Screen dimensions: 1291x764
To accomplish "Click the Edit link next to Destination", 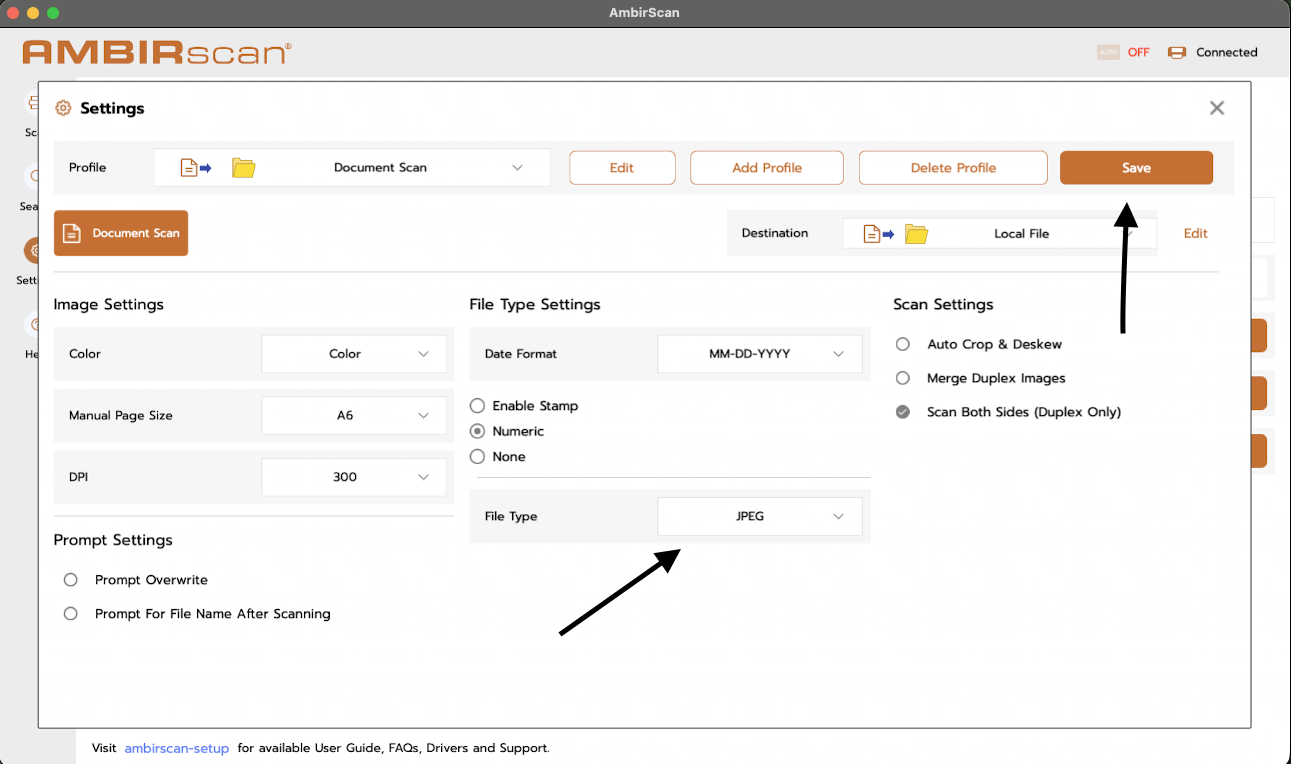I will pos(1196,234).
